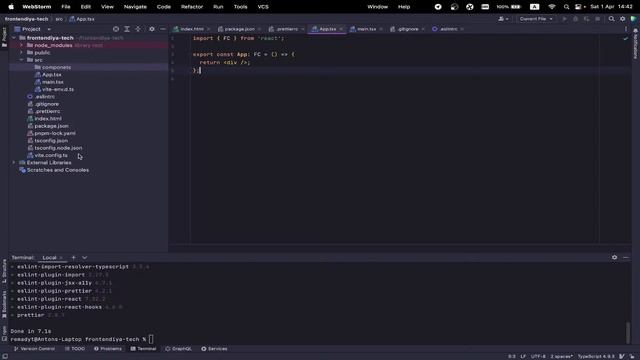
Task: Open the account dropdown in top toolbar
Action: [x=504, y=19]
